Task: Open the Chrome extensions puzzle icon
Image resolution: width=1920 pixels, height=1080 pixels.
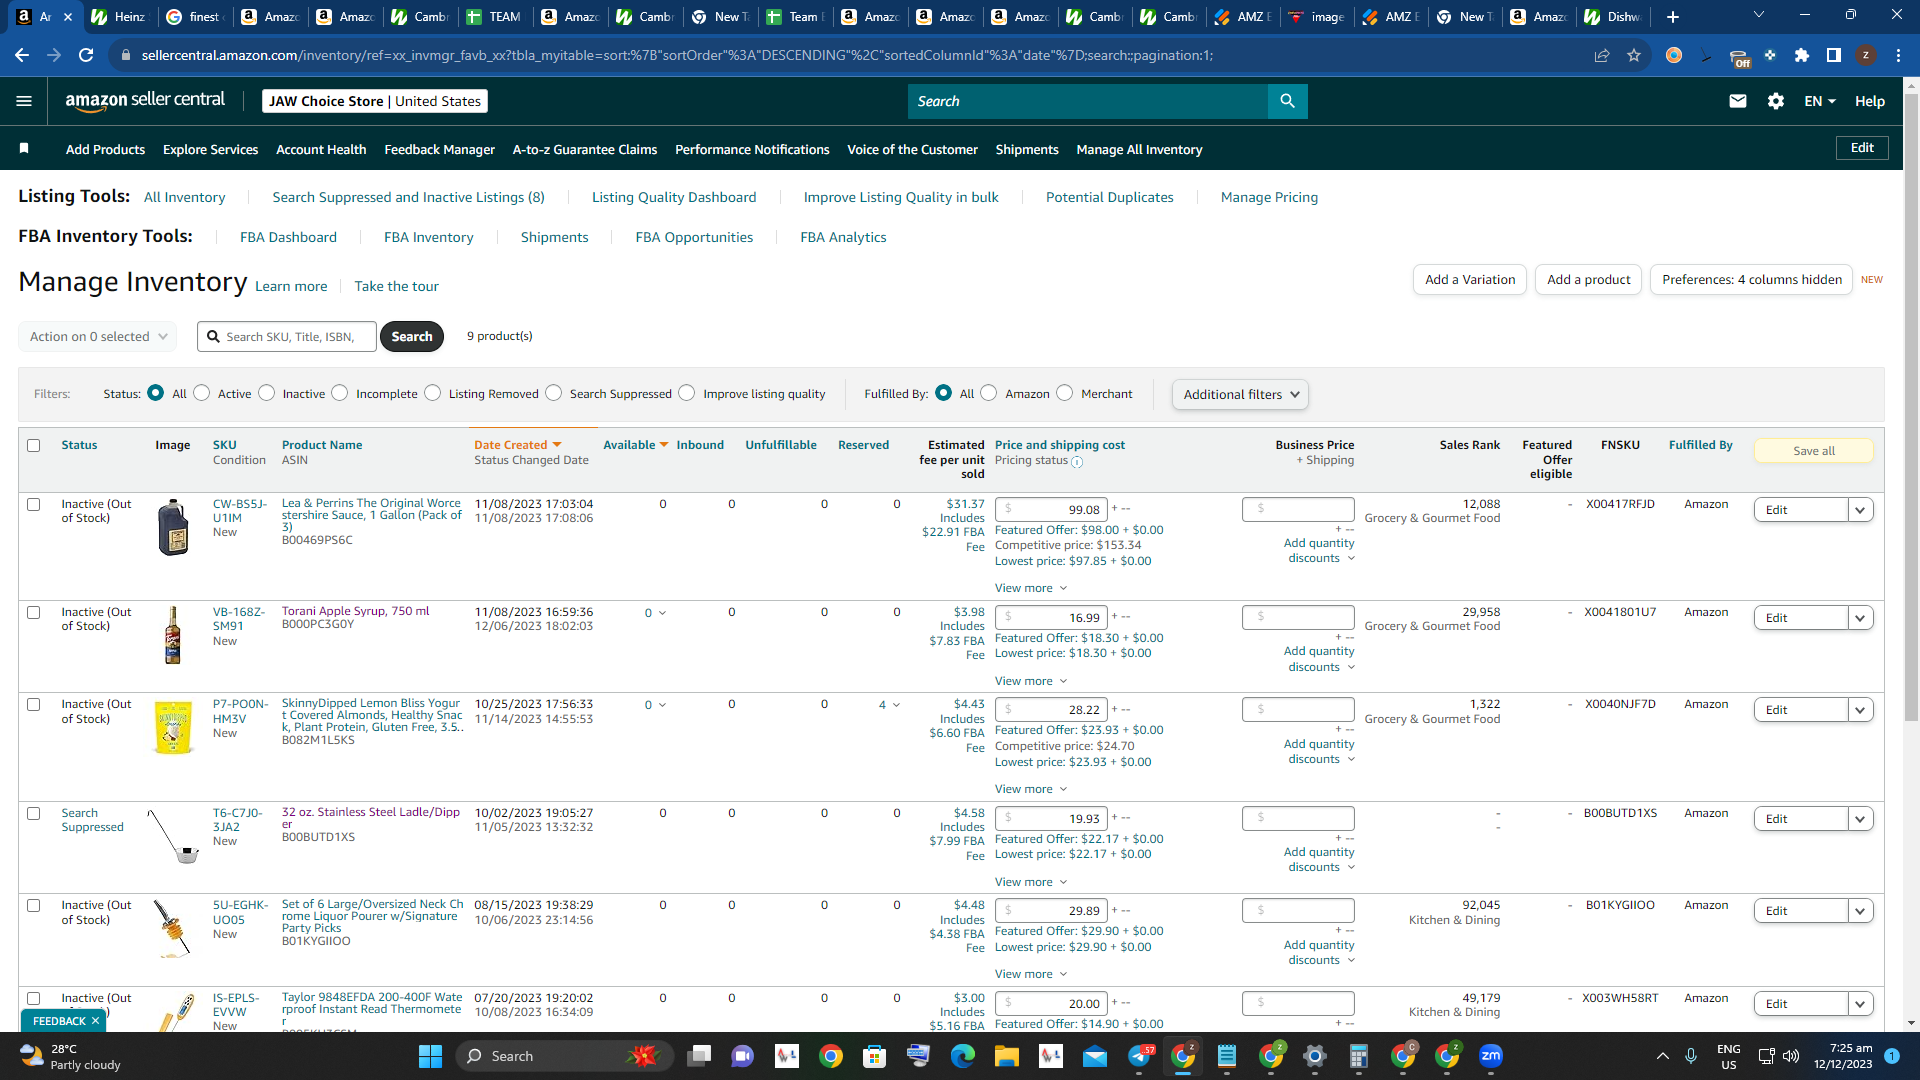Action: click(x=1802, y=55)
